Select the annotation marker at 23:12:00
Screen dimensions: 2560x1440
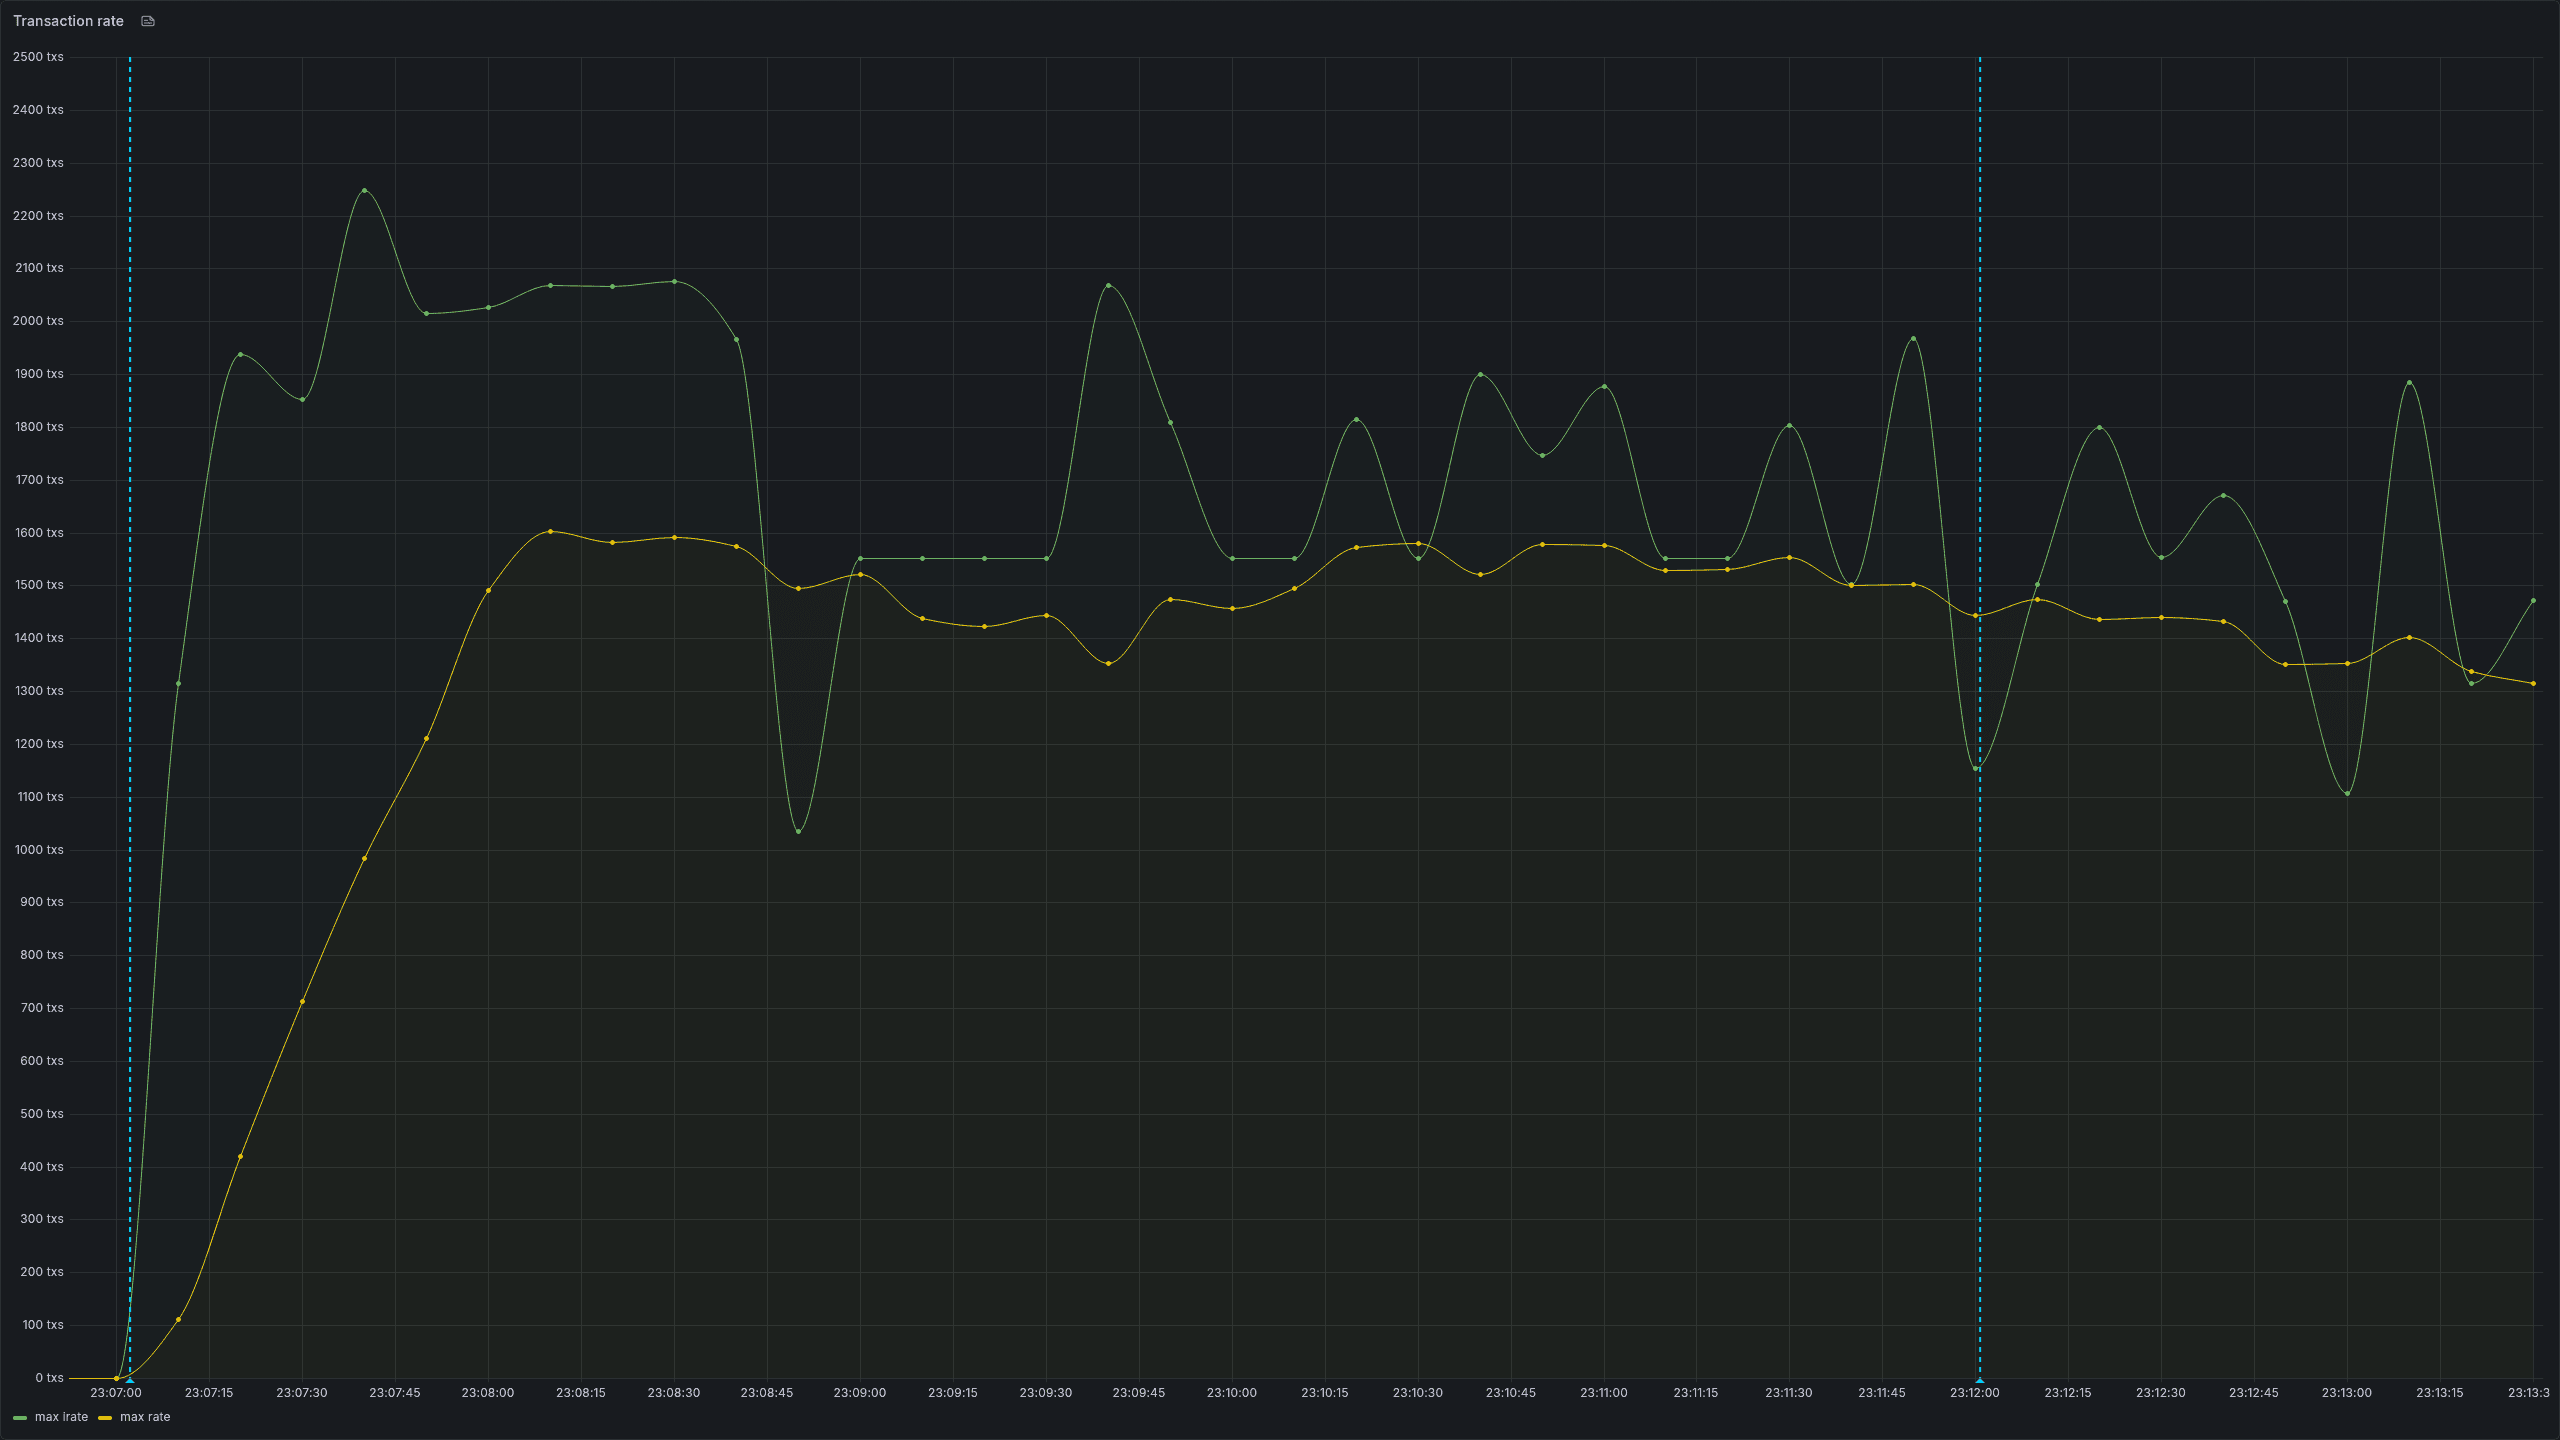pyautogui.click(x=1979, y=1379)
